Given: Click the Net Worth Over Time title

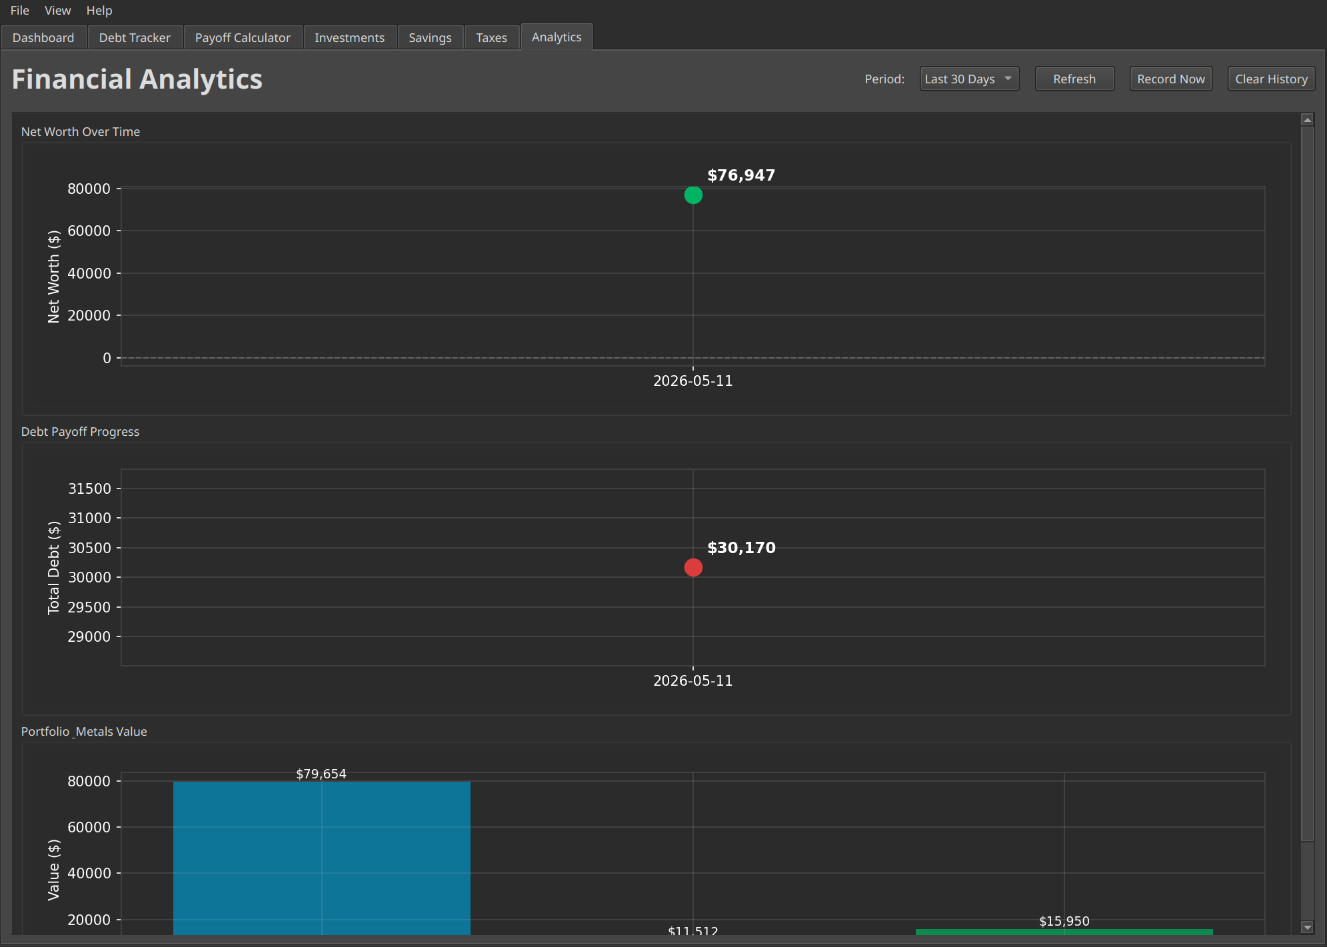Looking at the screenshot, I should click(x=80, y=132).
